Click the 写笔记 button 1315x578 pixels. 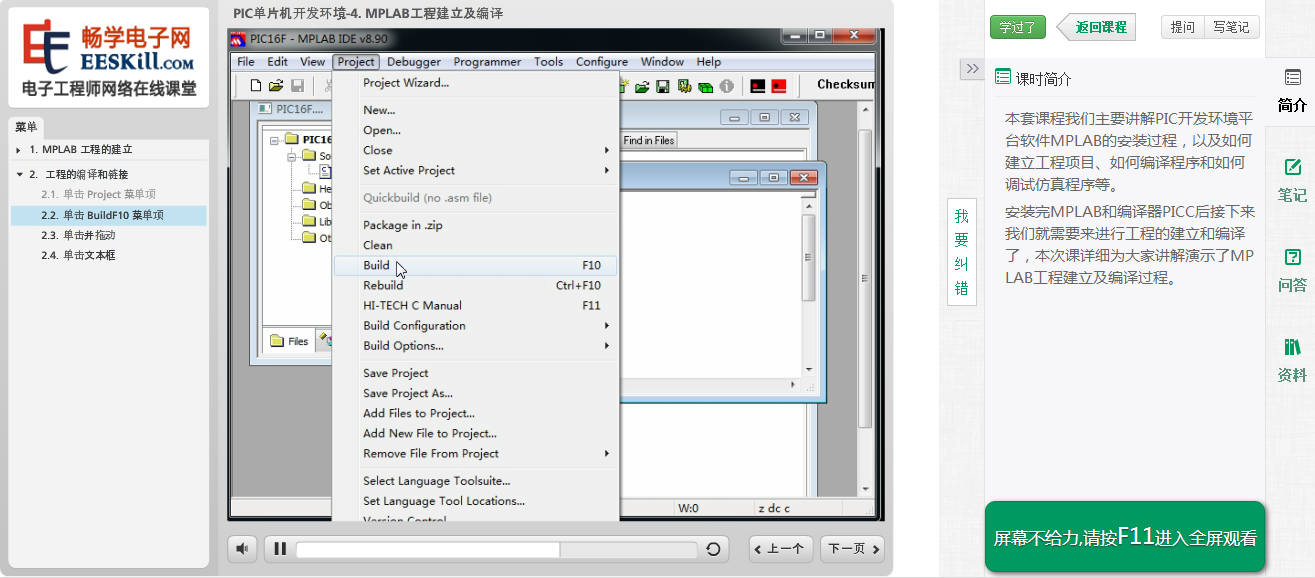(x=1231, y=27)
